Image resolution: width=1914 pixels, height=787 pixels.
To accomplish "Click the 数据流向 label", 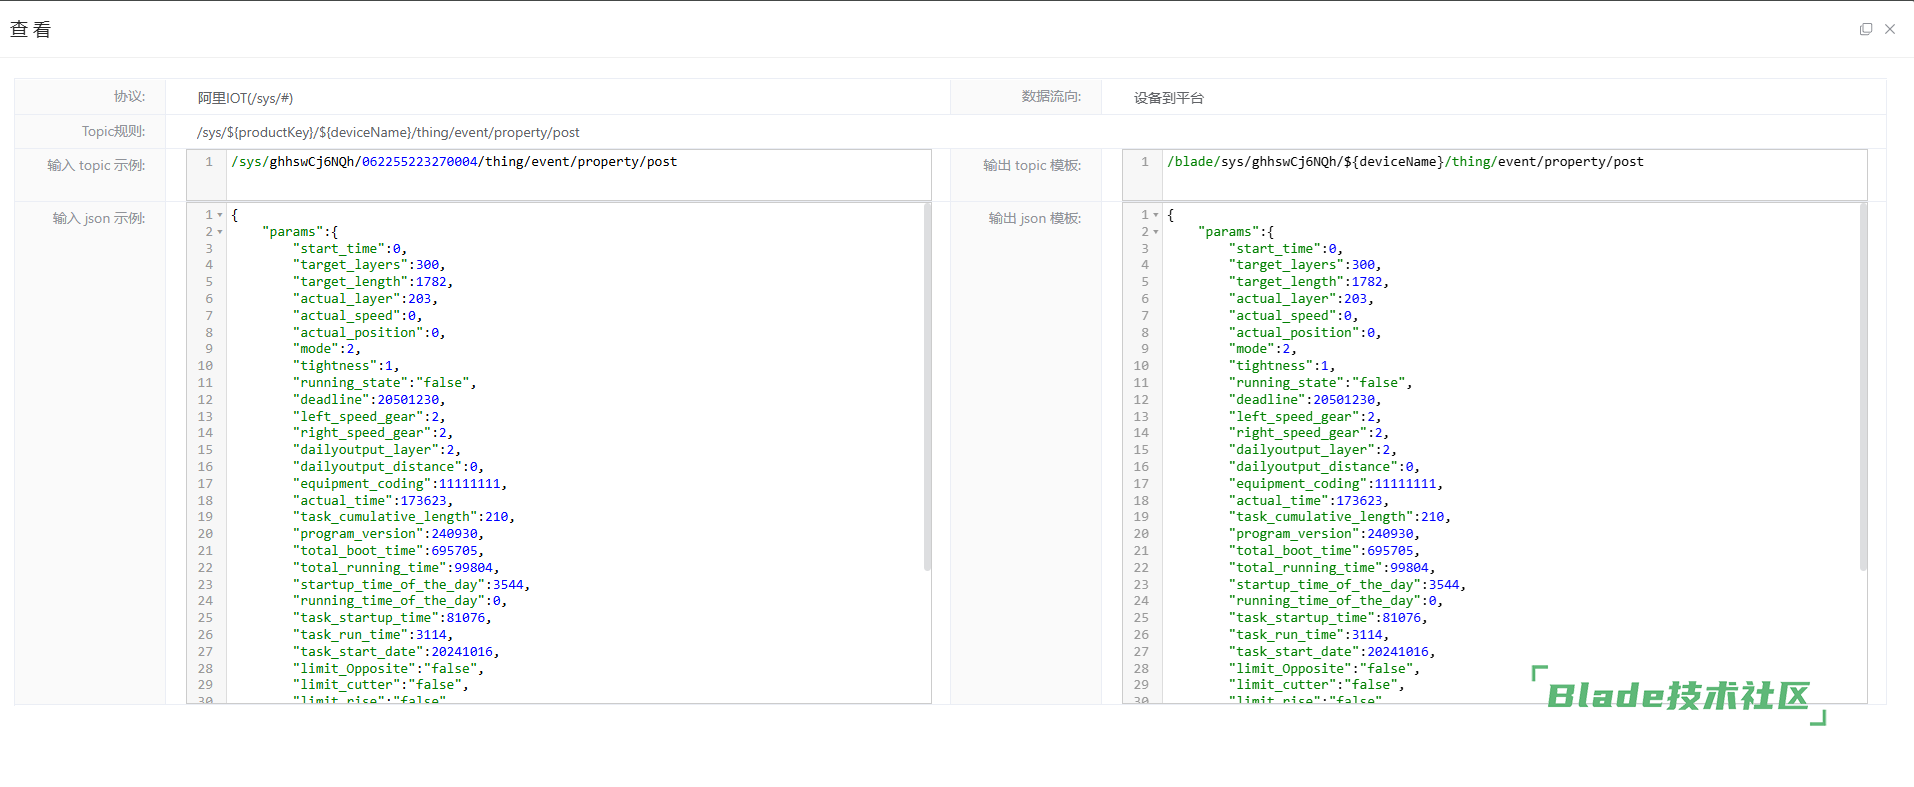I will 1051,97.
